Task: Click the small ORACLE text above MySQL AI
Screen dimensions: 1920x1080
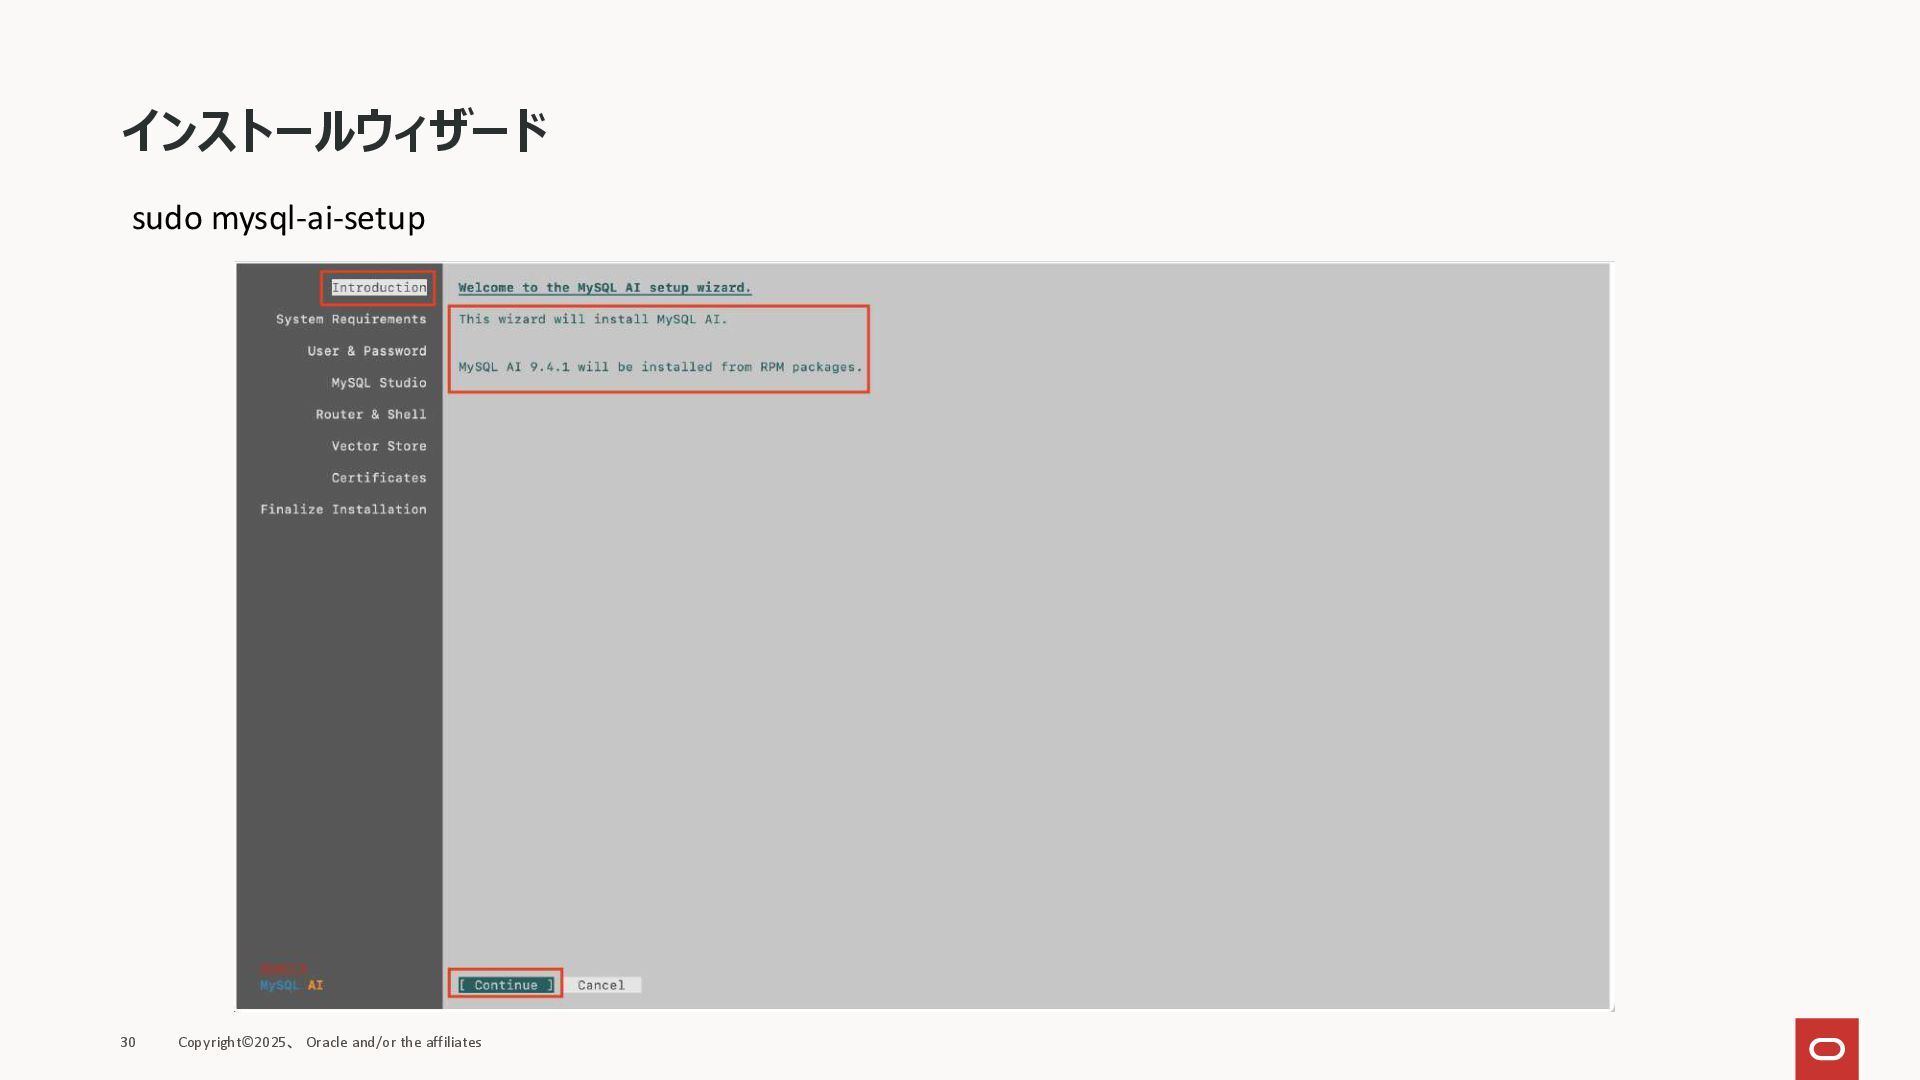Action: coord(284,969)
